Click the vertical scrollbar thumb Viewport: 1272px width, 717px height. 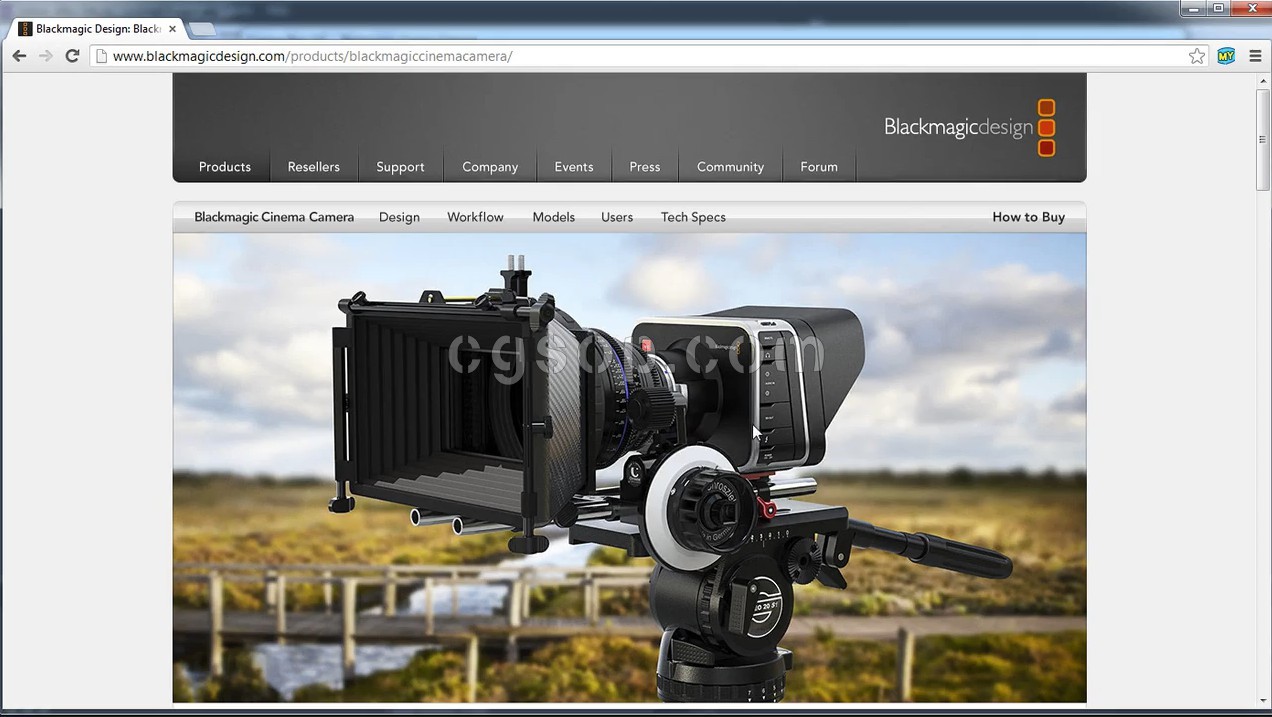click(x=1263, y=139)
